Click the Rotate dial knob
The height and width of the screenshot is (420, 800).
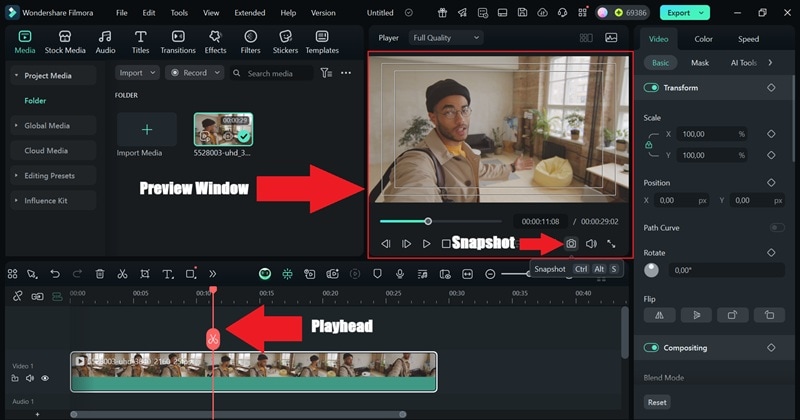click(651, 270)
